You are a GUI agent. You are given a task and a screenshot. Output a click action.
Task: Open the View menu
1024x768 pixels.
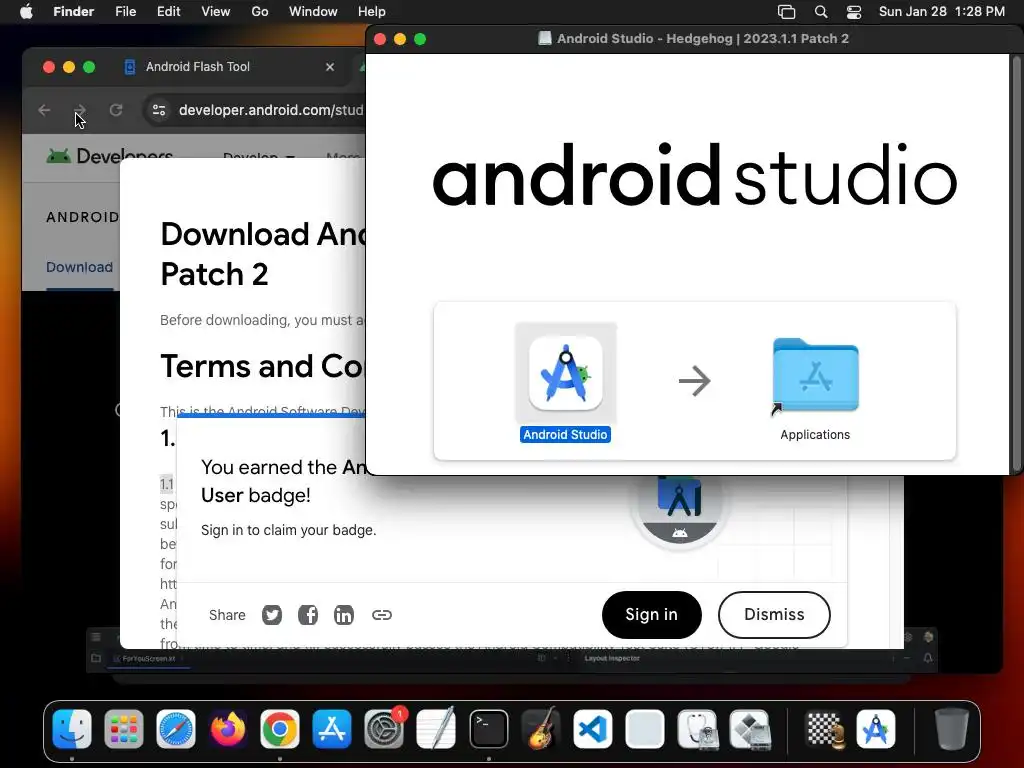[216, 12]
